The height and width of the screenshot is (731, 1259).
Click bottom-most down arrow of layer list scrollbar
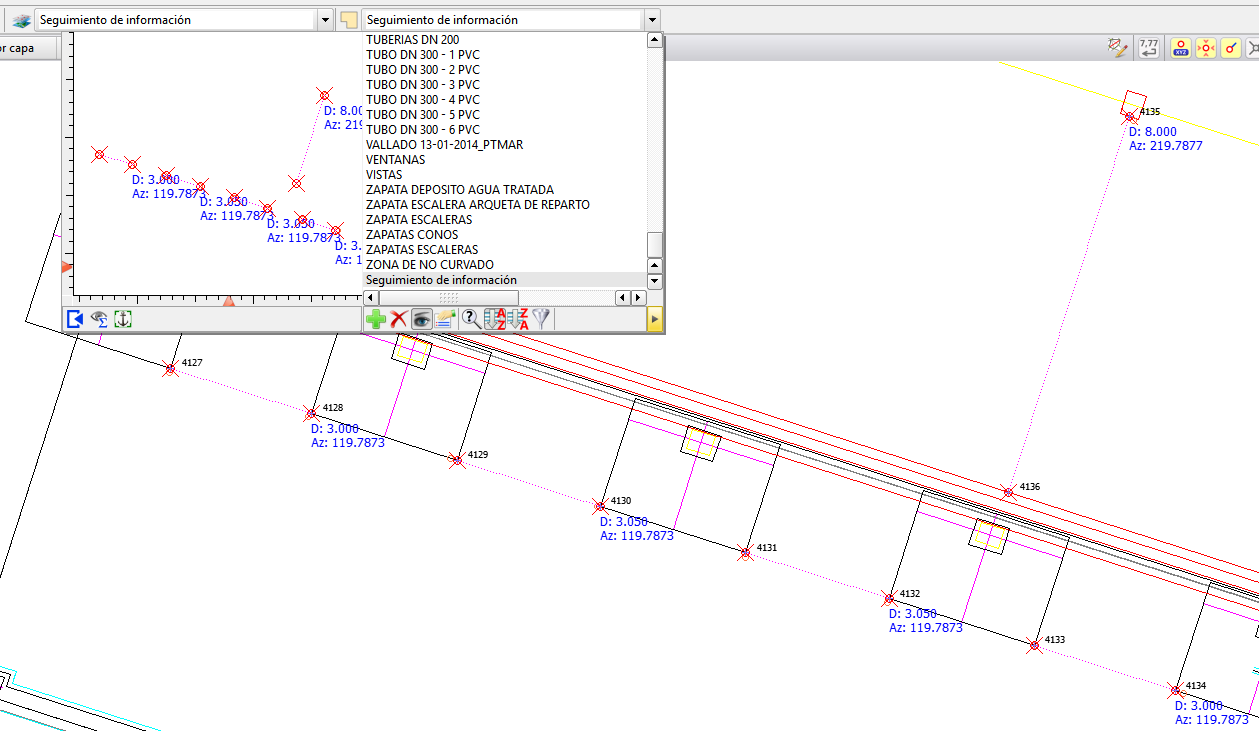(x=655, y=282)
